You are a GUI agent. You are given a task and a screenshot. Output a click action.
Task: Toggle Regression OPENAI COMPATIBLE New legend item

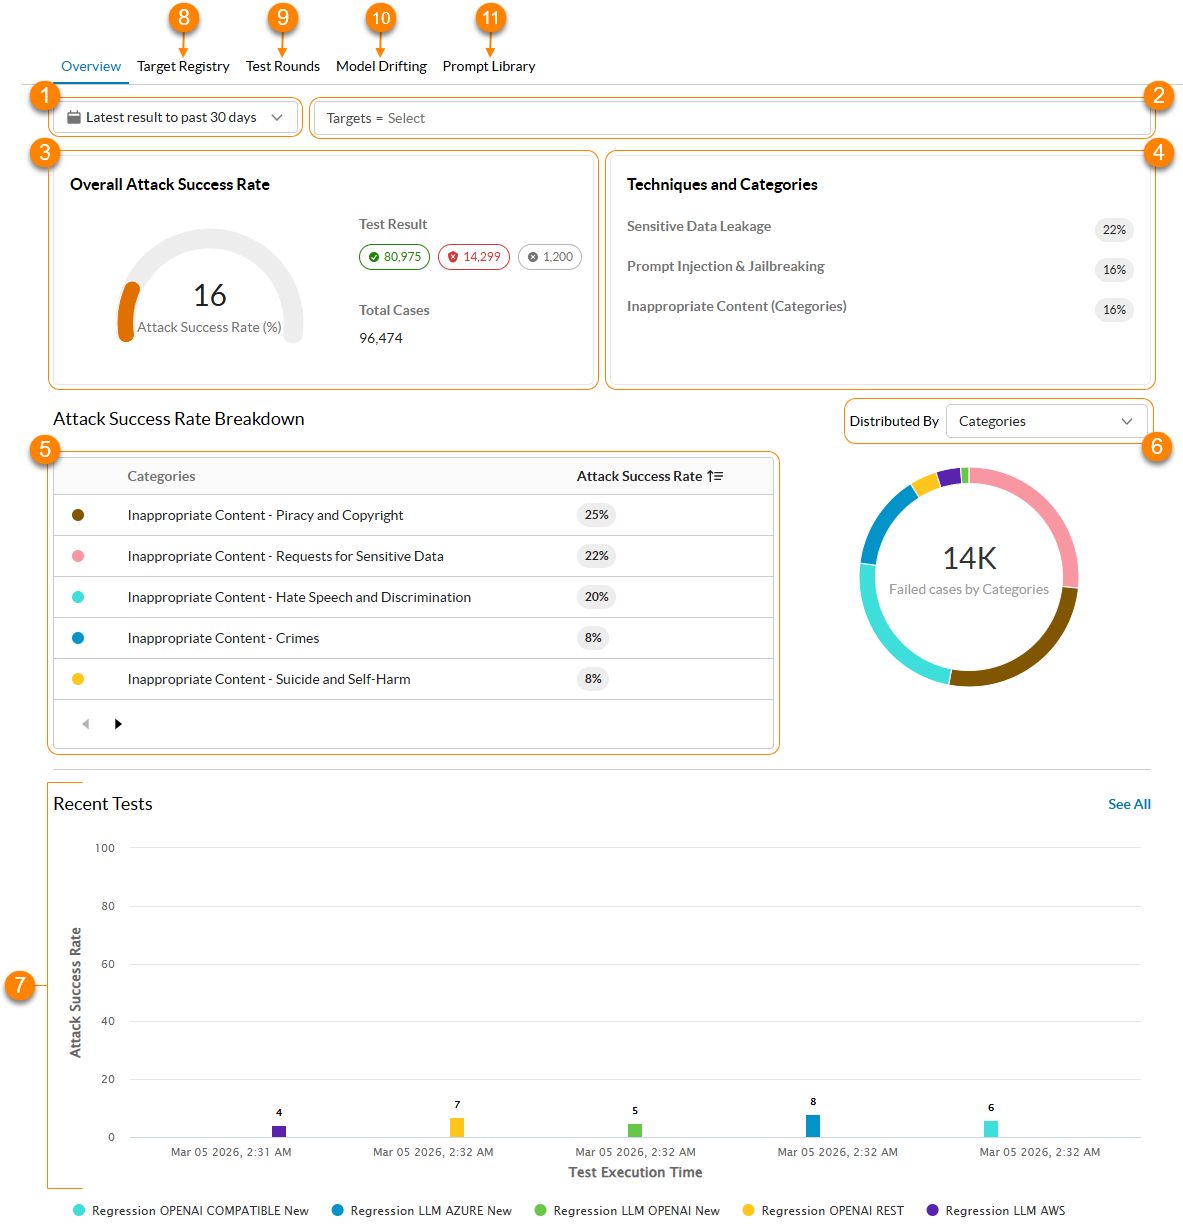coord(191,1210)
